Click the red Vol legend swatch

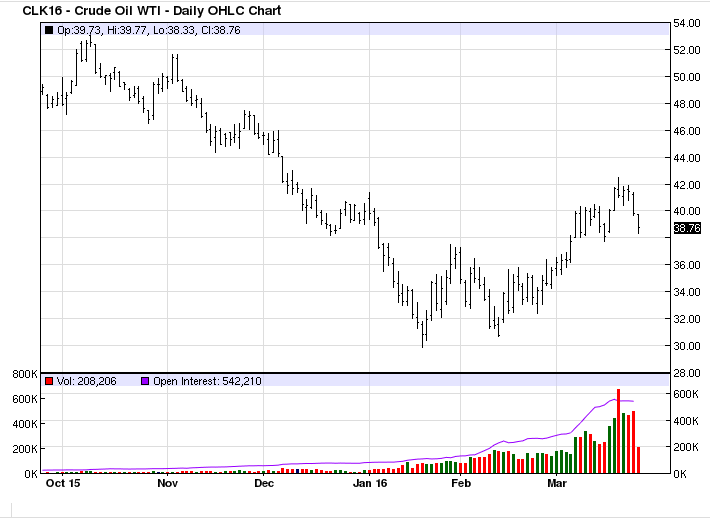(49, 381)
